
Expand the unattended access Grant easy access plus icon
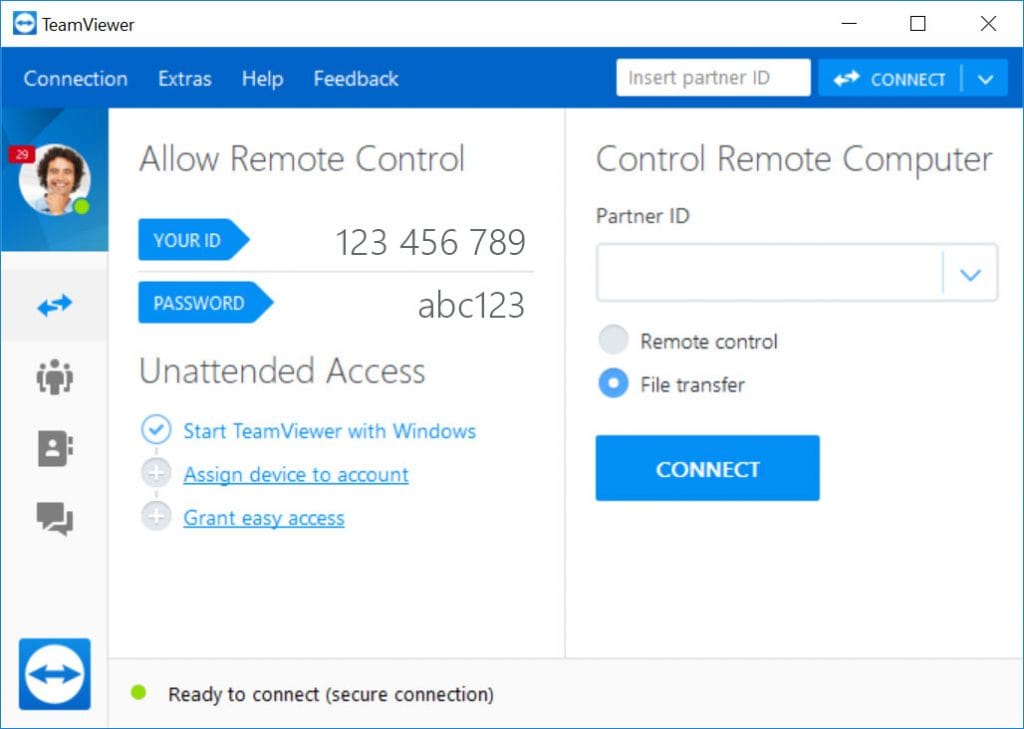coord(157,517)
